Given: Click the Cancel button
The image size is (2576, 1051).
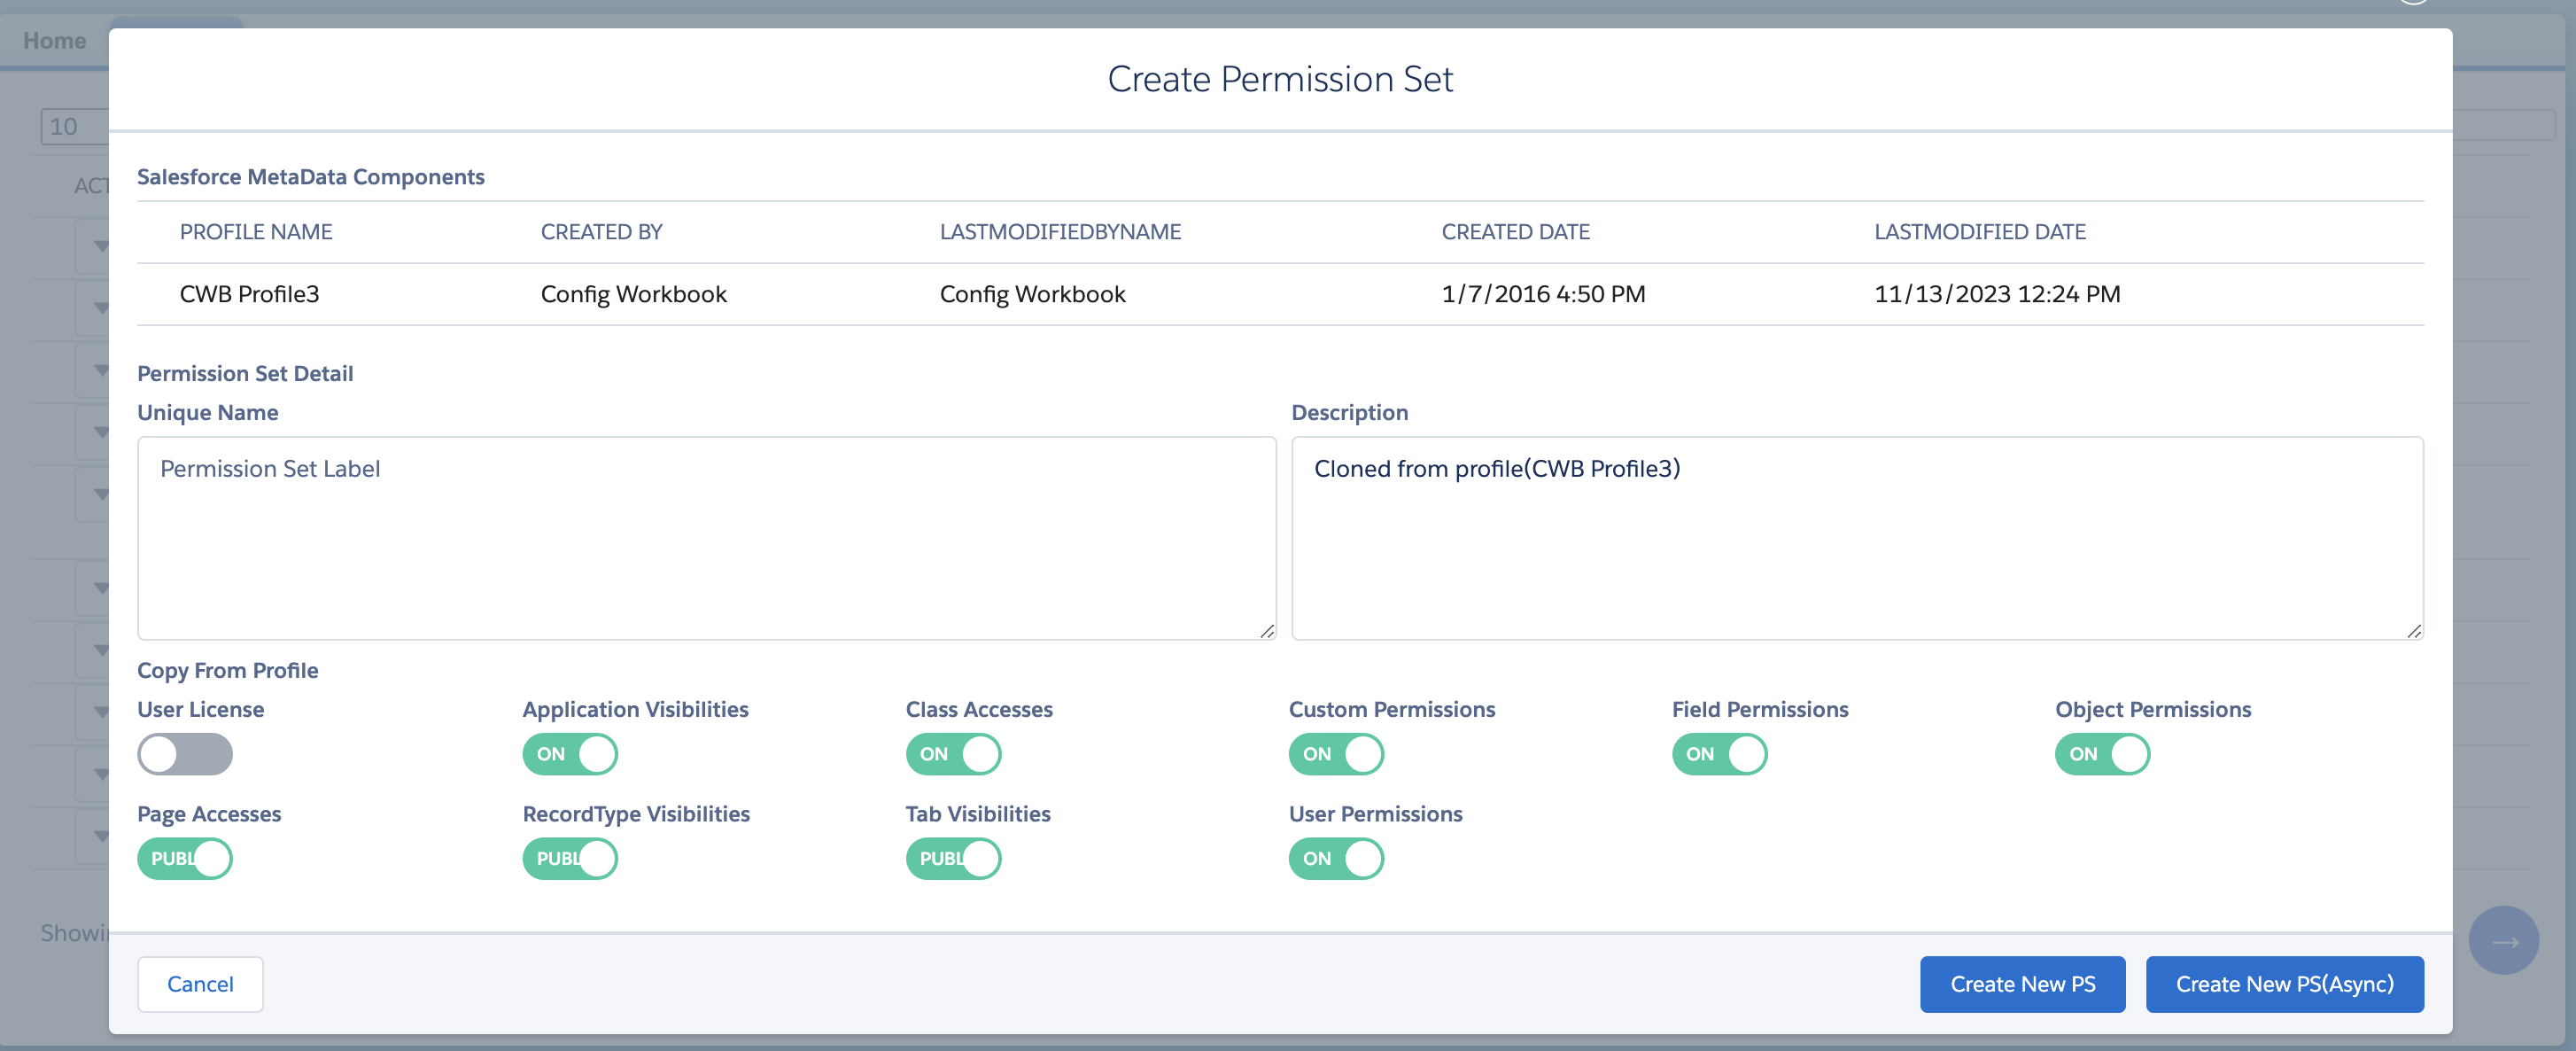Looking at the screenshot, I should pos(200,984).
